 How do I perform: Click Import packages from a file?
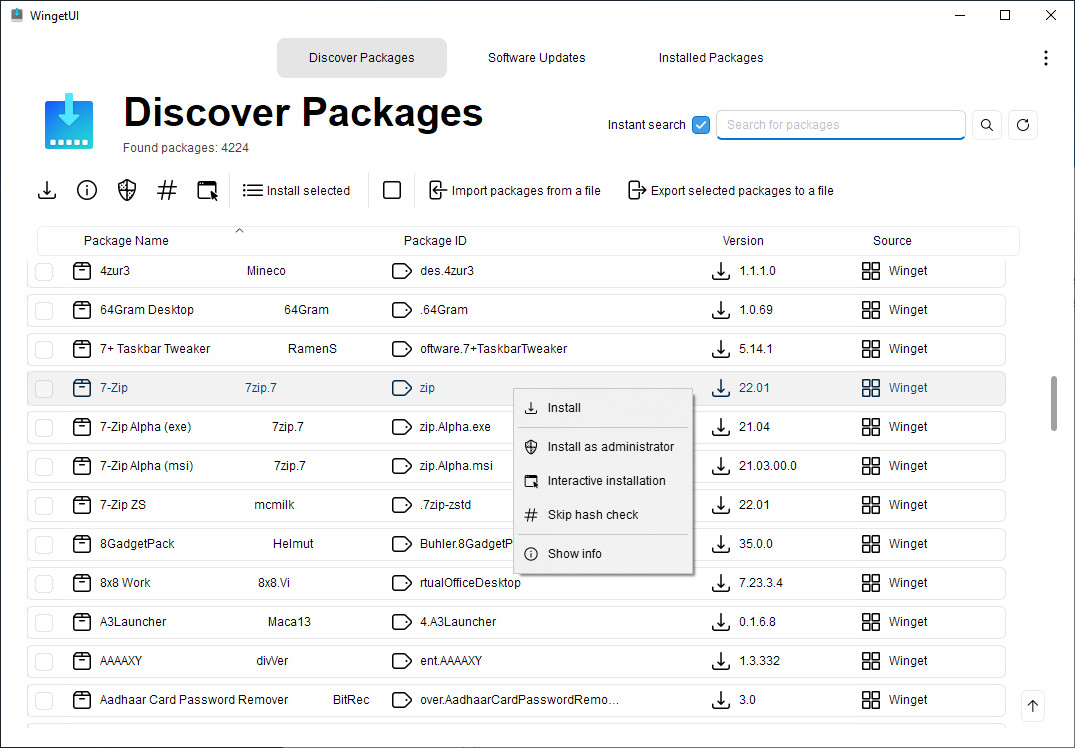tap(515, 190)
